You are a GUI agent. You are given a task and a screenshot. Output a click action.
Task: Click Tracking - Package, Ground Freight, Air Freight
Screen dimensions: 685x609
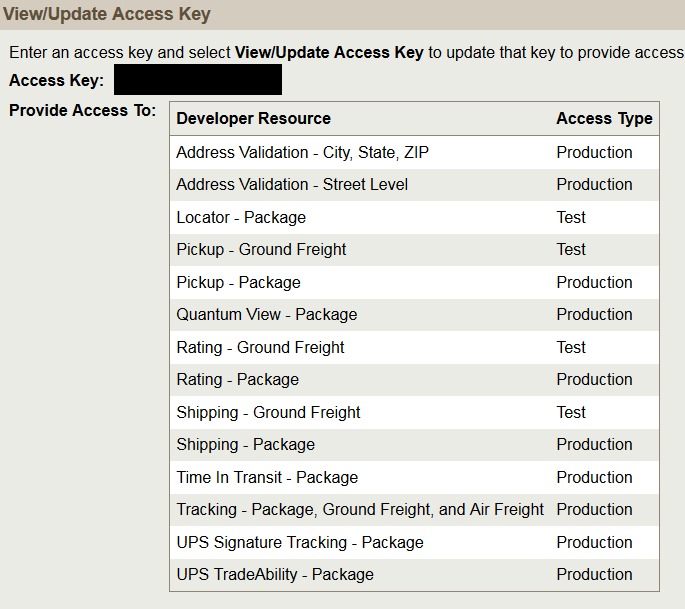[x=360, y=509]
